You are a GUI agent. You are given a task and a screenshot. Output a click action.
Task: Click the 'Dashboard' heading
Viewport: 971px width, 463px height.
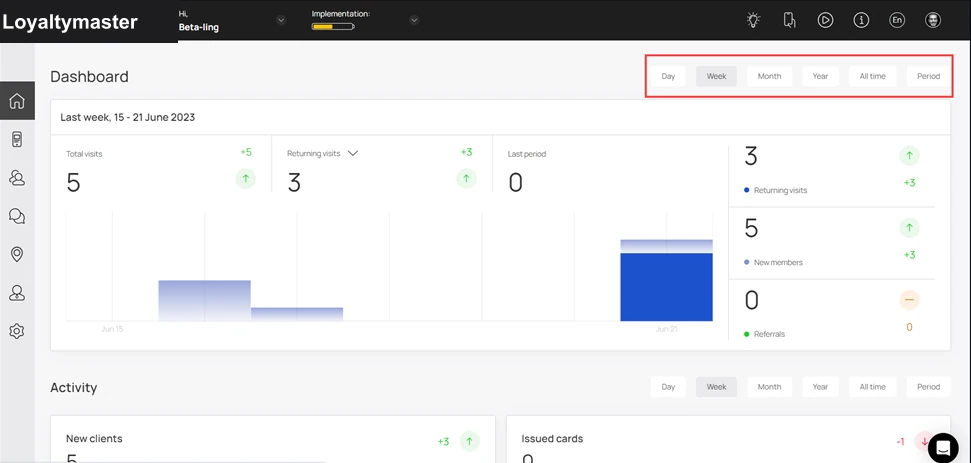[89, 77]
